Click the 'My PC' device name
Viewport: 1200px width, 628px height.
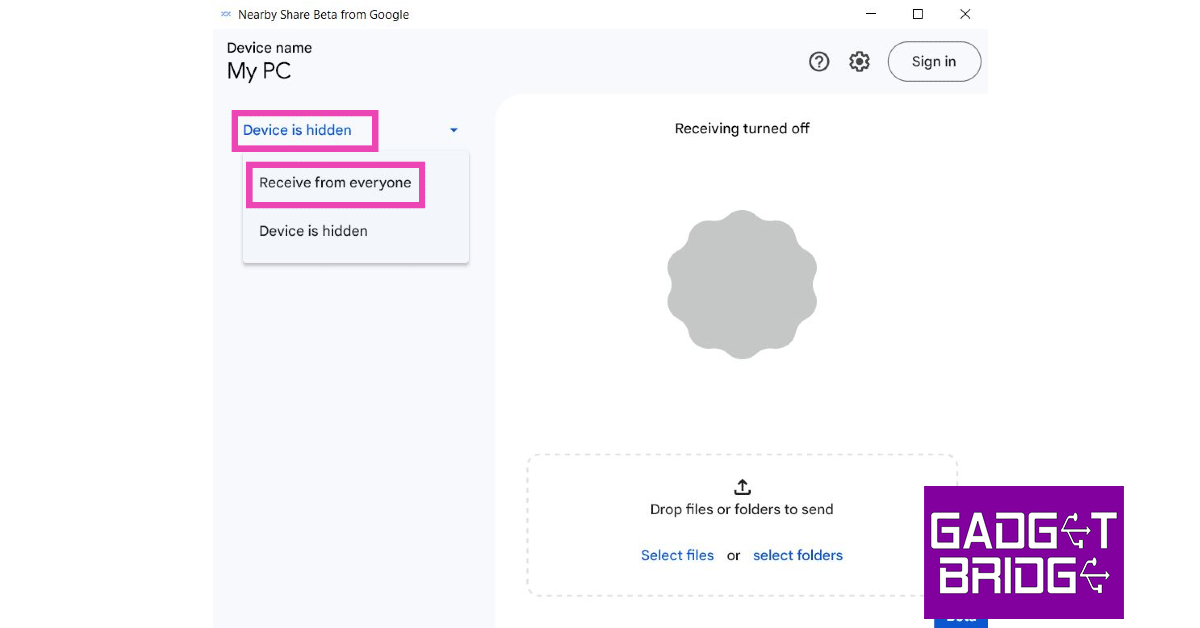point(259,72)
